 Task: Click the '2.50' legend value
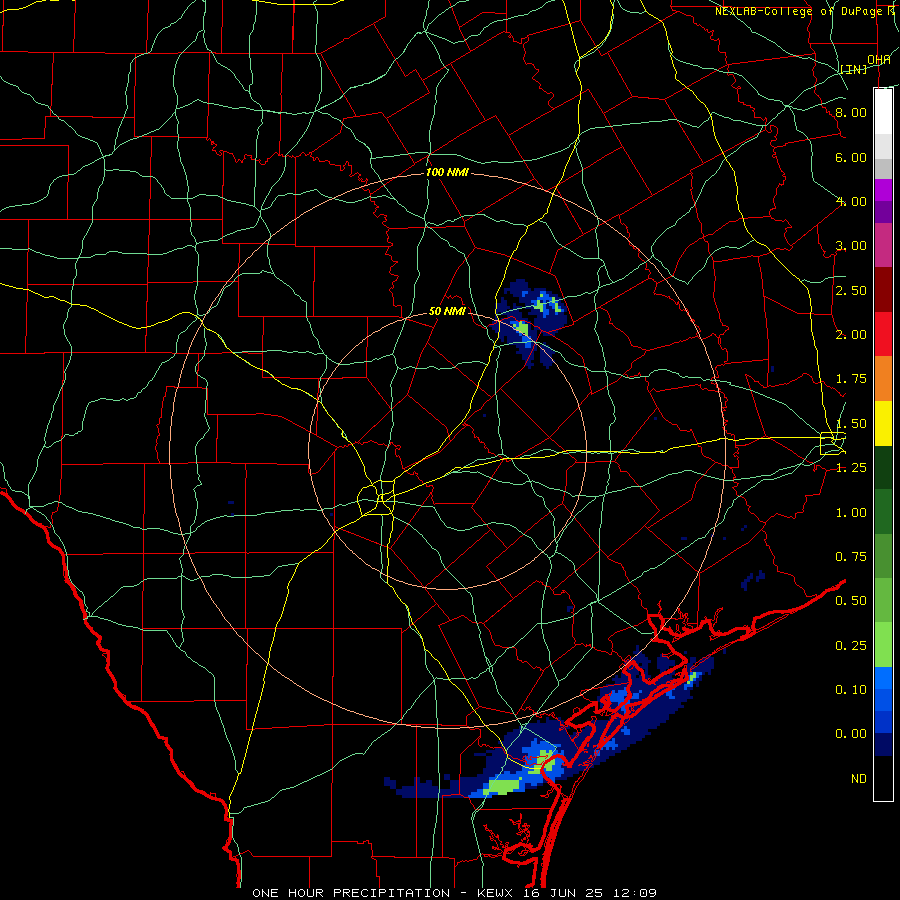click(x=851, y=290)
